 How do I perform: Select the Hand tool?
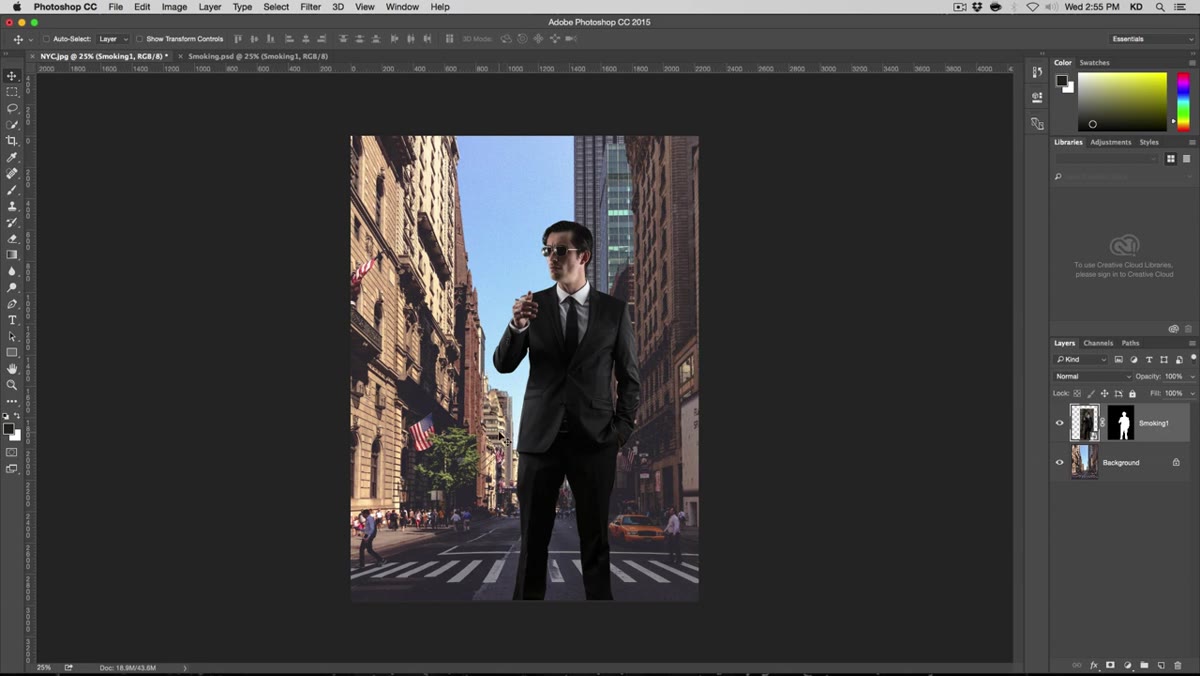(12, 369)
